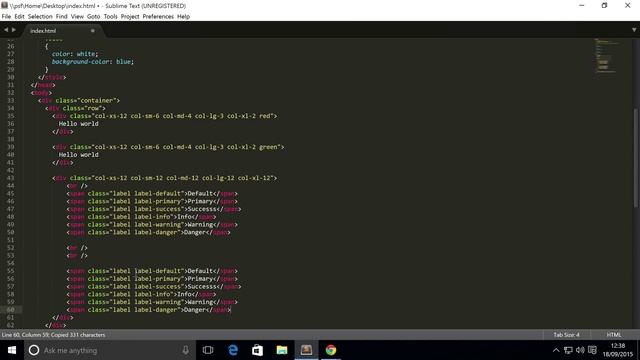Open the Windows Store from the taskbar
Image resolution: width=640 pixels, height=360 pixels.
[x=257, y=350]
